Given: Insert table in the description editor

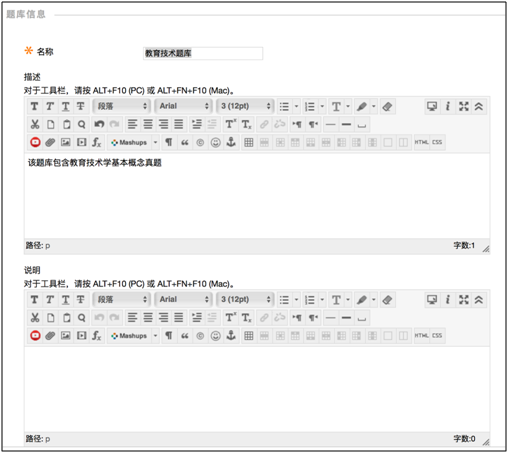Looking at the screenshot, I should [x=249, y=143].
